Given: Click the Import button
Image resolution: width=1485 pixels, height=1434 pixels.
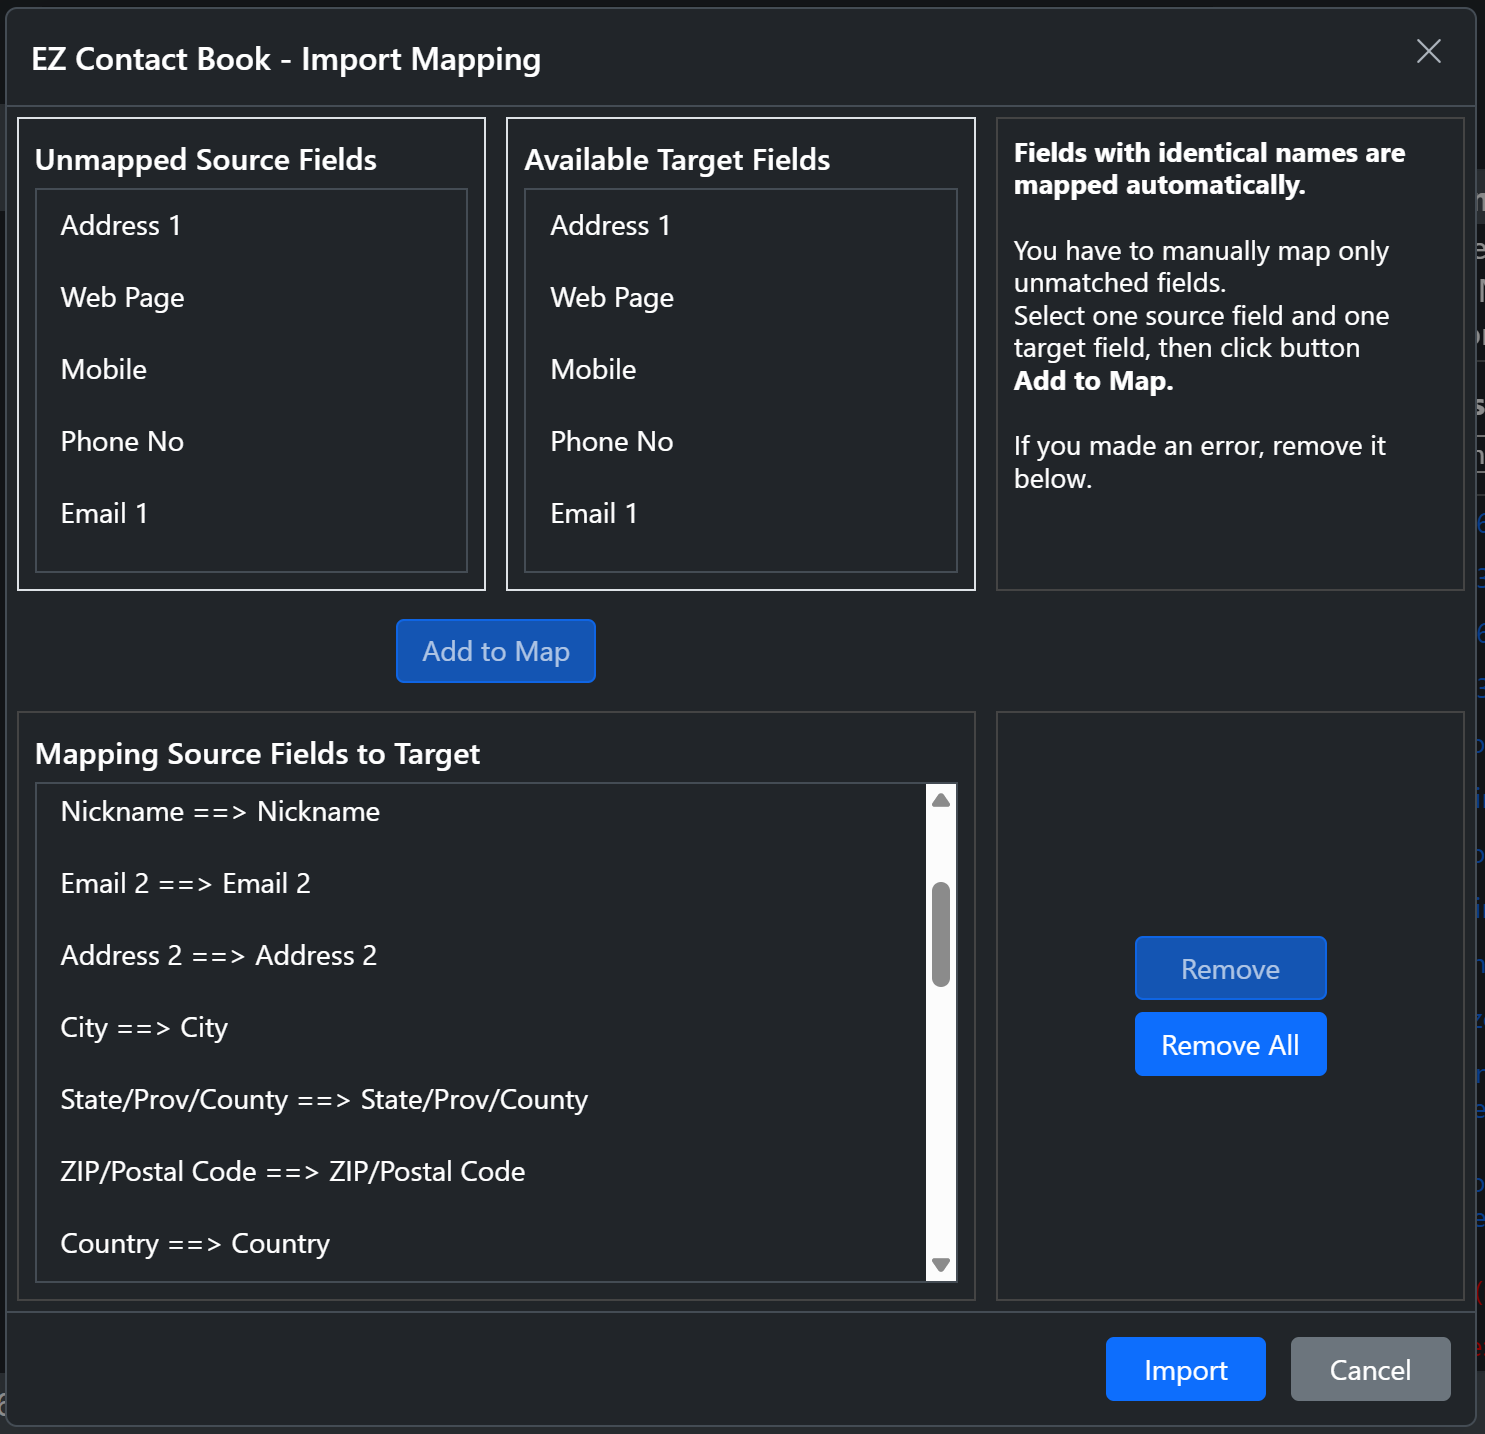Looking at the screenshot, I should click(x=1185, y=1369).
